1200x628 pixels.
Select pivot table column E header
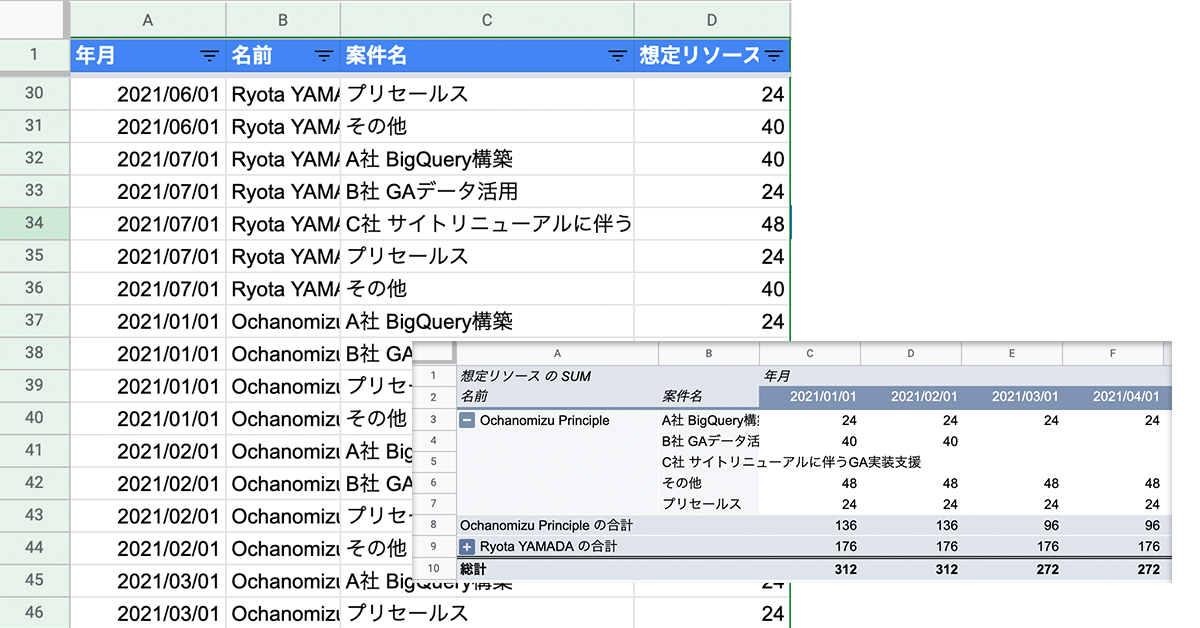[x=1011, y=353]
